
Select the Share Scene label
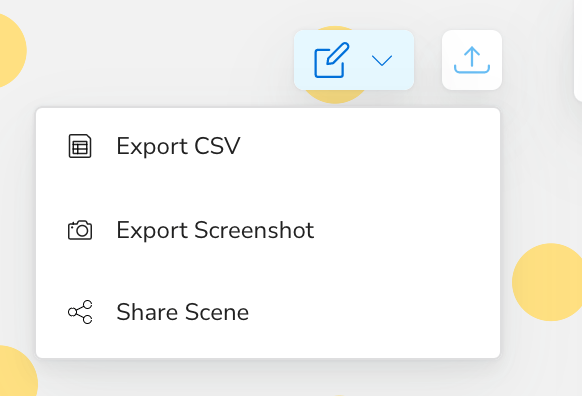(x=183, y=312)
